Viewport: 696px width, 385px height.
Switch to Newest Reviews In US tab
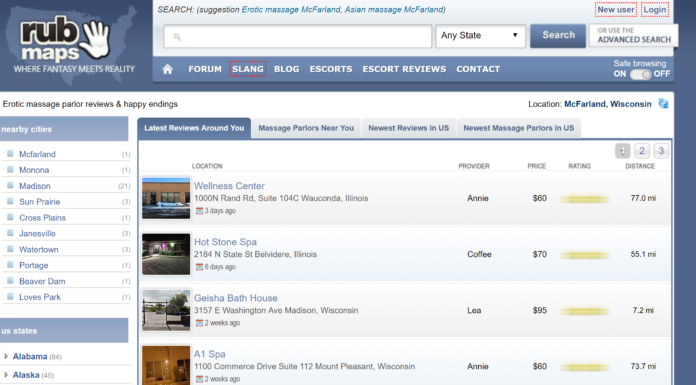(x=408, y=128)
